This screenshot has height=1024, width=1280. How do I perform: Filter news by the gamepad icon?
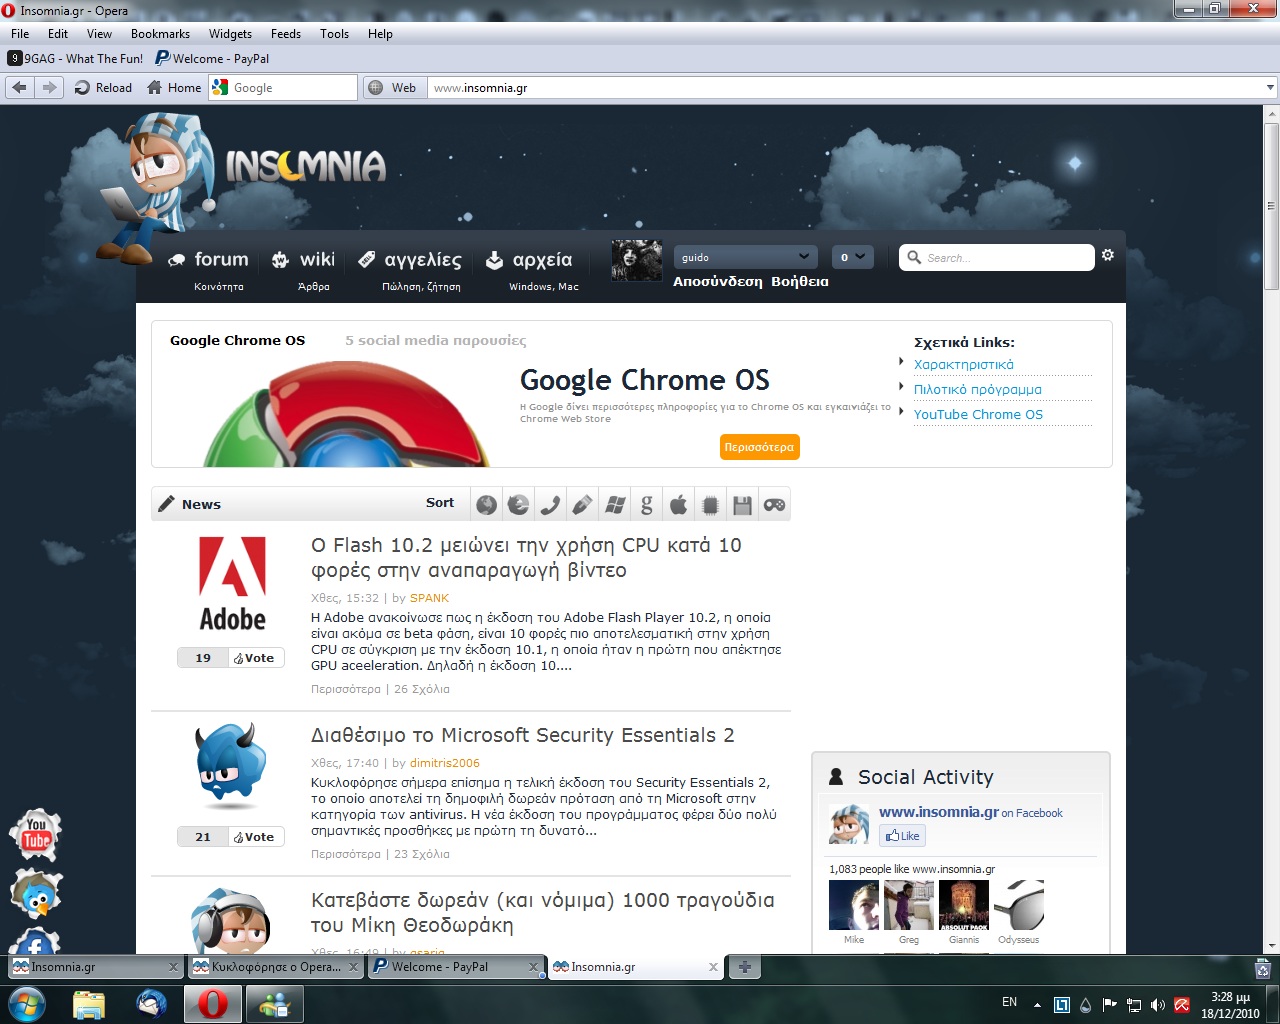click(x=775, y=505)
